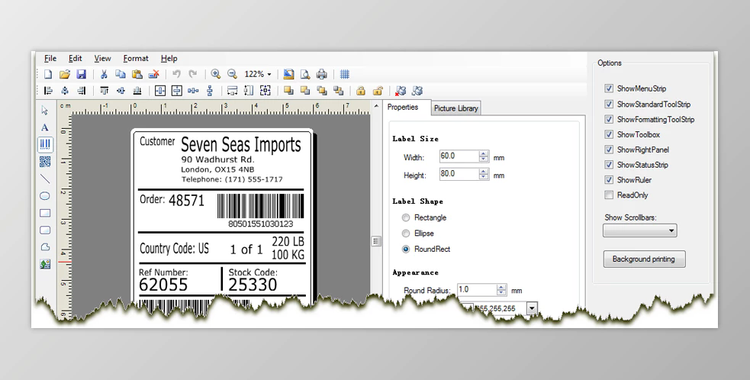This screenshot has height=380, width=750.
Task: Click the Round Radius spinner arrows
Action: click(501, 290)
